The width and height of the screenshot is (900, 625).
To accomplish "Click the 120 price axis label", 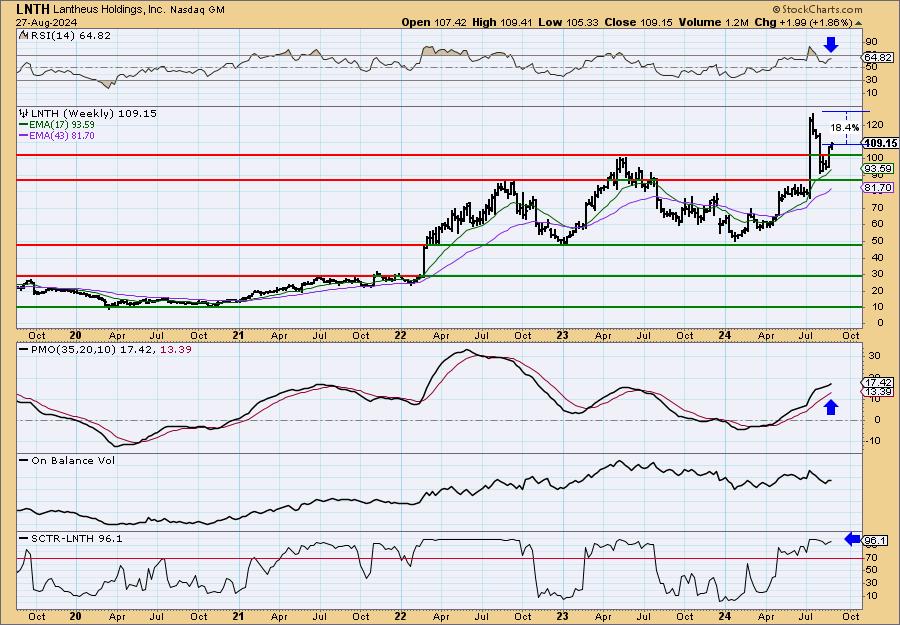I will (875, 125).
